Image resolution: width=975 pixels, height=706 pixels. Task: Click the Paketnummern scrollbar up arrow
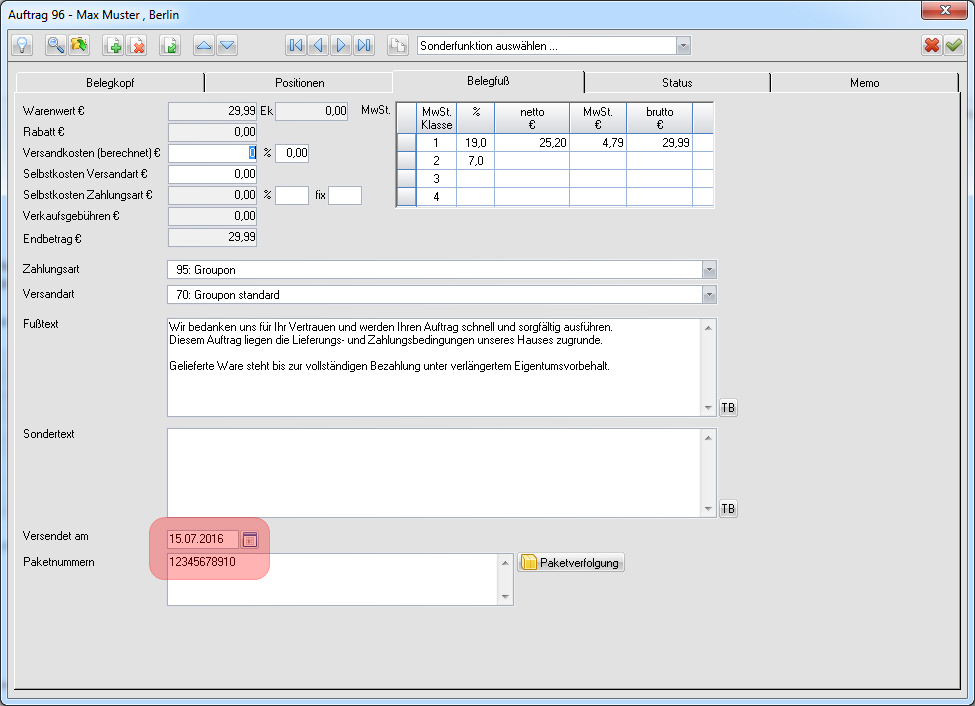click(506, 563)
